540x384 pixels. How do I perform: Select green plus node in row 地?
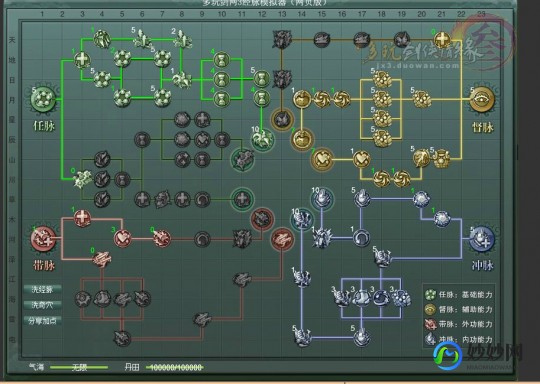coord(82,60)
